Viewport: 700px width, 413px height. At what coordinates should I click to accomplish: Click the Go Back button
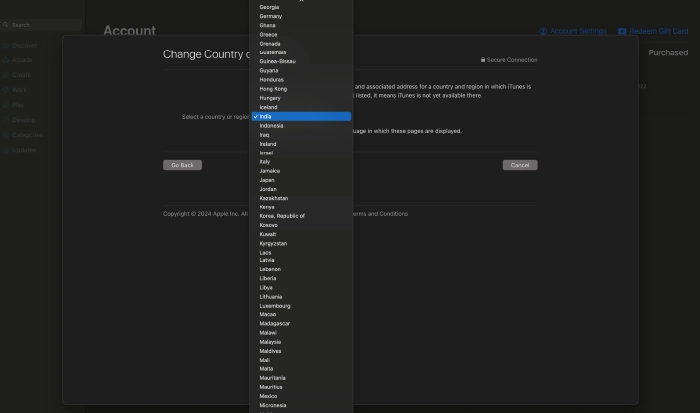[x=182, y=165]
